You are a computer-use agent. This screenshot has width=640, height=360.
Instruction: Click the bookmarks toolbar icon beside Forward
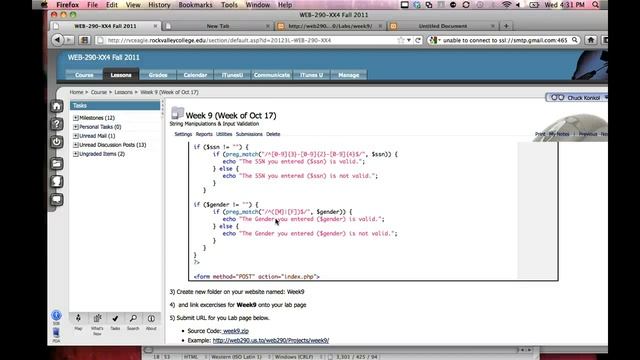click(x=84, y=40)
